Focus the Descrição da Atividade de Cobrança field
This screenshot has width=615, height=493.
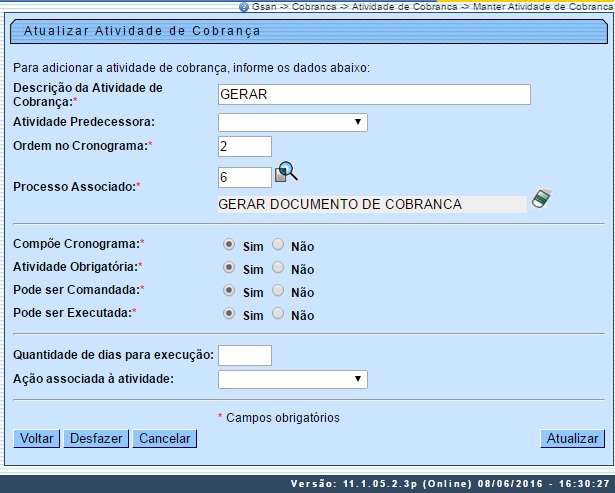(373, 94)
